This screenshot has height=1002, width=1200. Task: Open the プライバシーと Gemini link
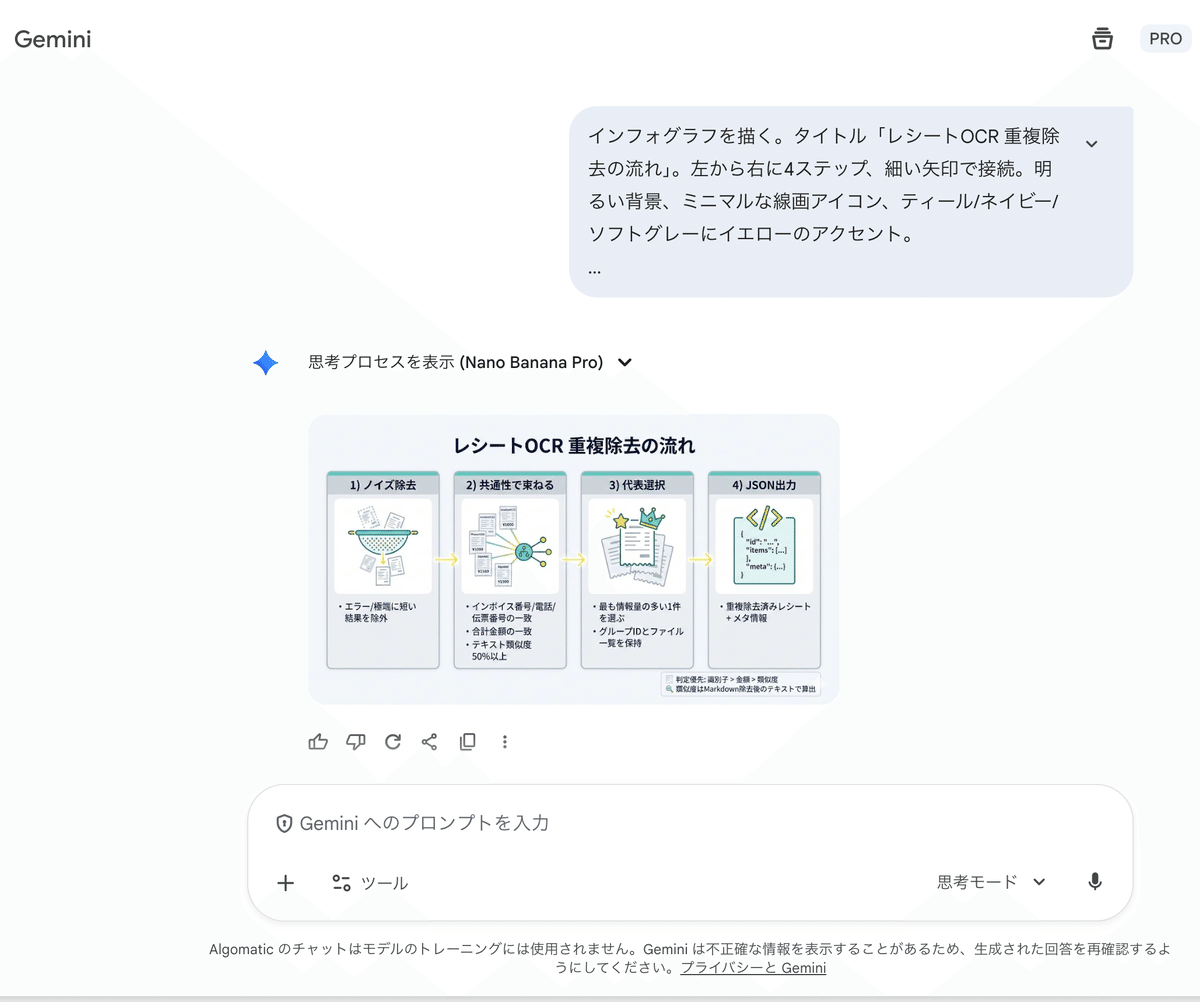coord(753,967)
